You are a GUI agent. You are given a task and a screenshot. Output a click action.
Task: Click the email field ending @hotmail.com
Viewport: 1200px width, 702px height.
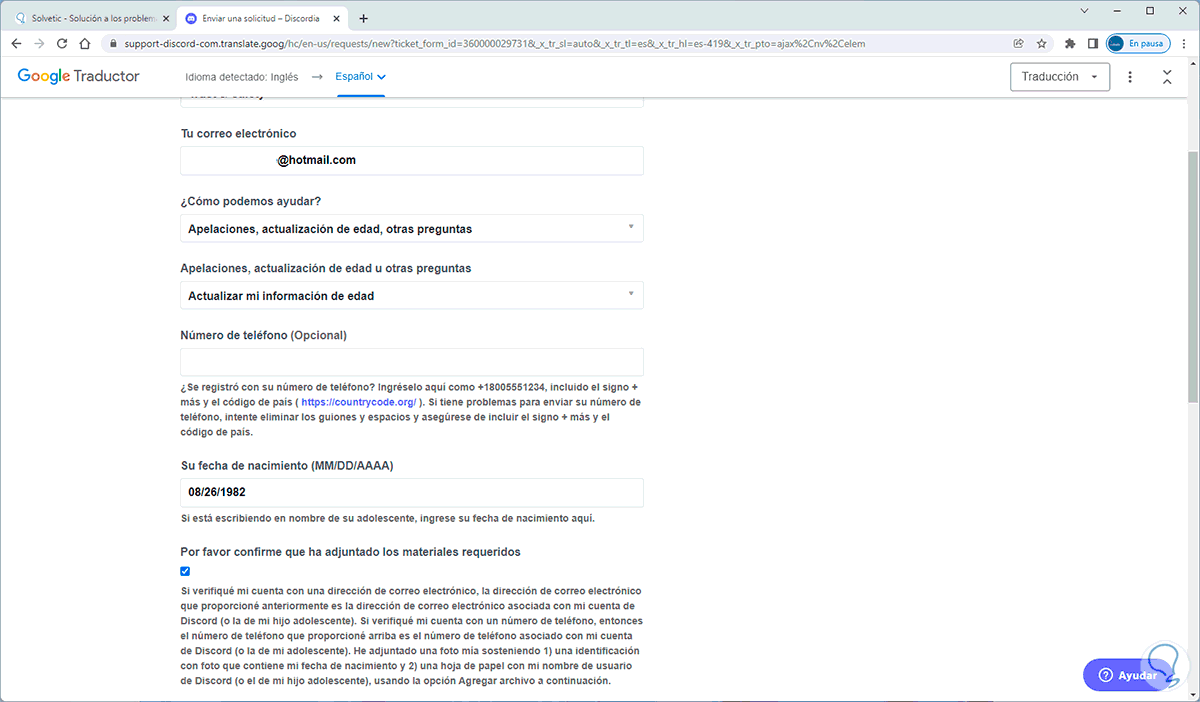tap(412, 161)
